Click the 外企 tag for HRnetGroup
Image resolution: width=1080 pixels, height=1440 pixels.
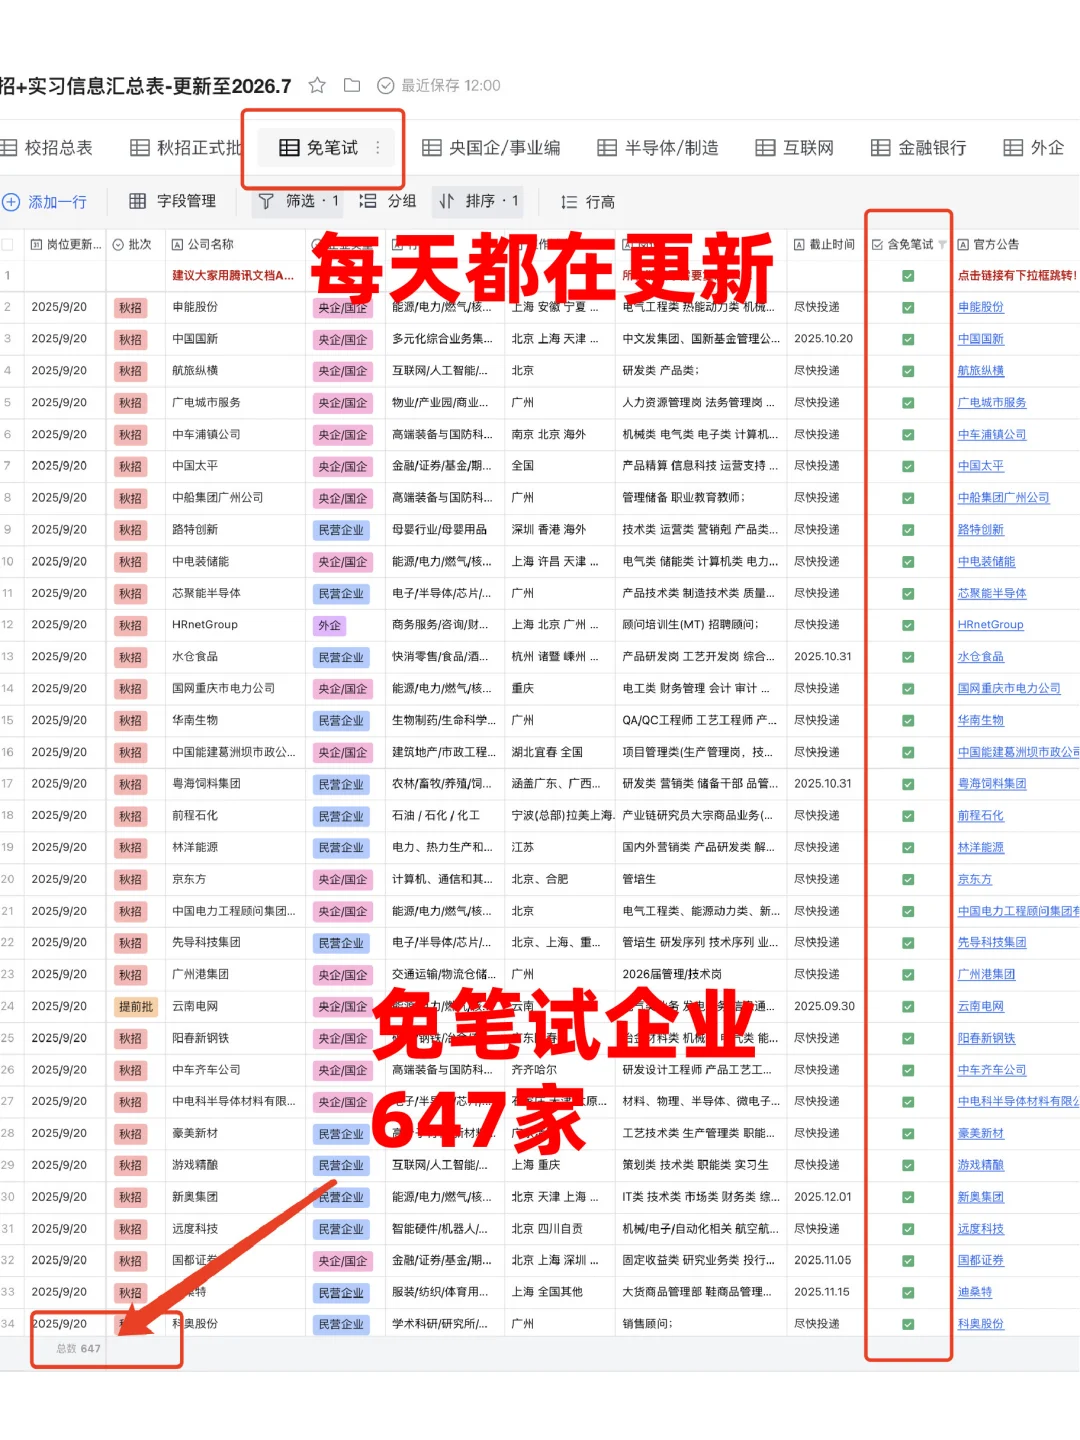pyautogui.click(x=329, y=626)
